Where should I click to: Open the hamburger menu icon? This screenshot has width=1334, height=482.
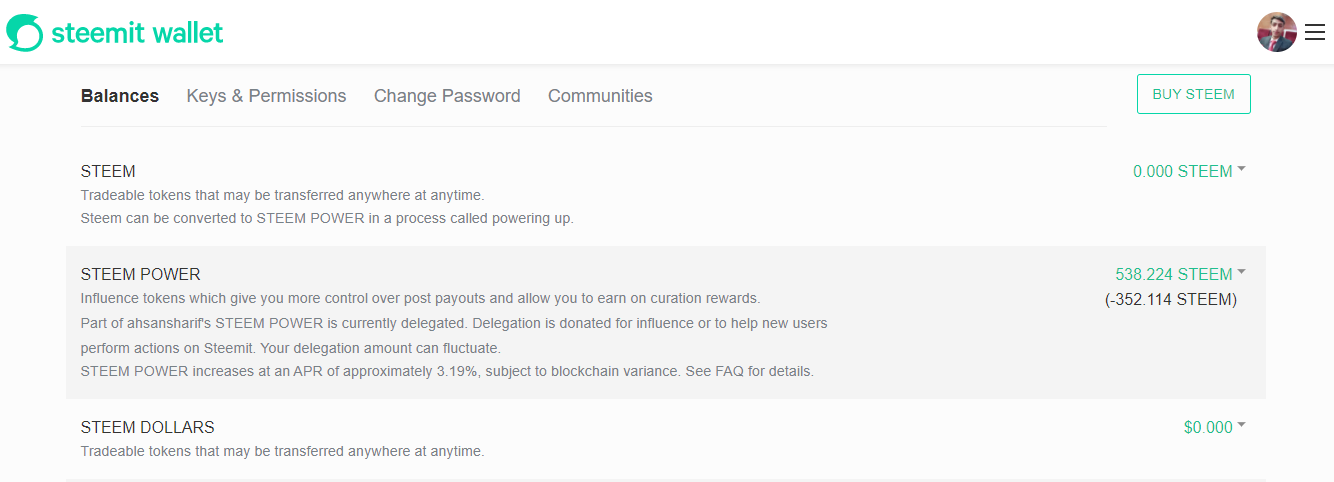click(x=1315, y=33)
